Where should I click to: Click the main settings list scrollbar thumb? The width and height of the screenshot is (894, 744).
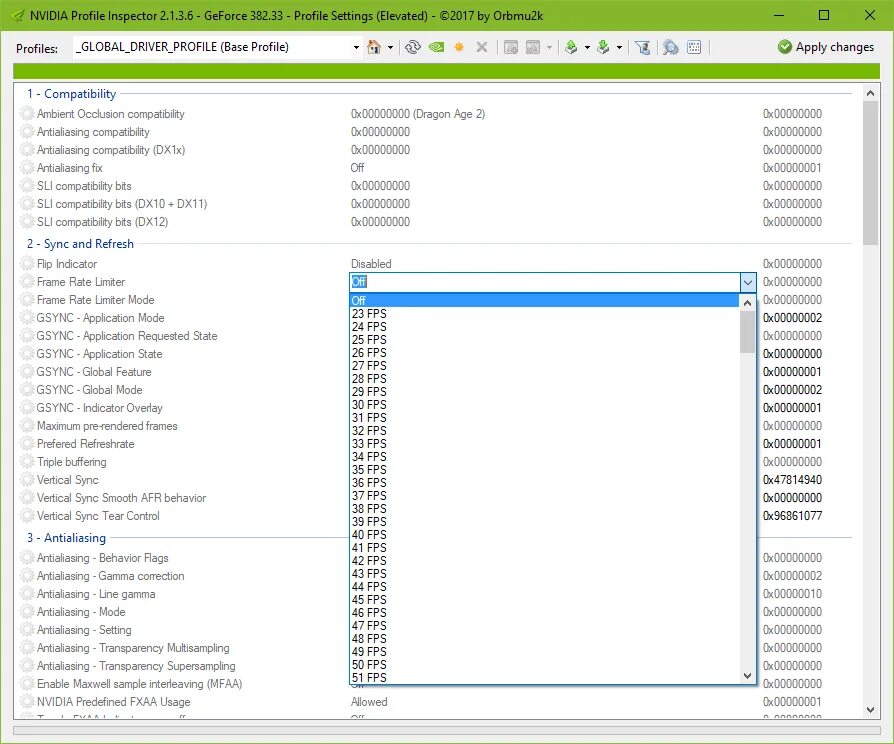pos(870,173)
